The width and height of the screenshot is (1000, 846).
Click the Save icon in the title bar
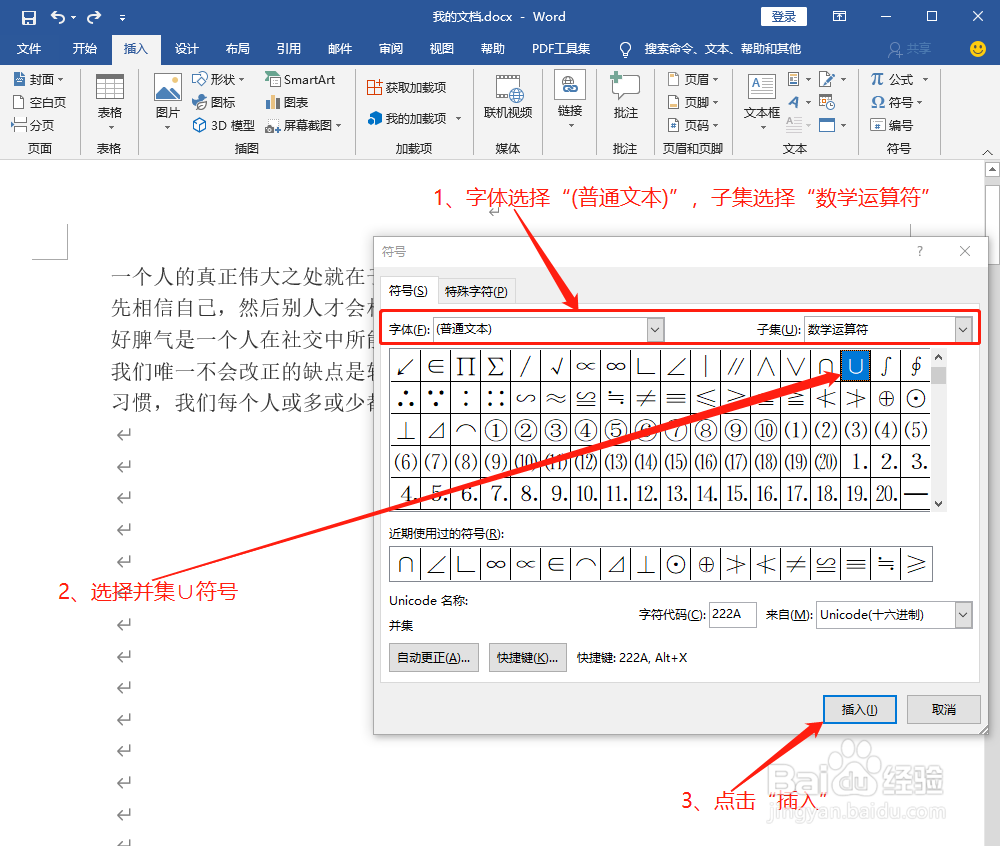tap(29, 17)
